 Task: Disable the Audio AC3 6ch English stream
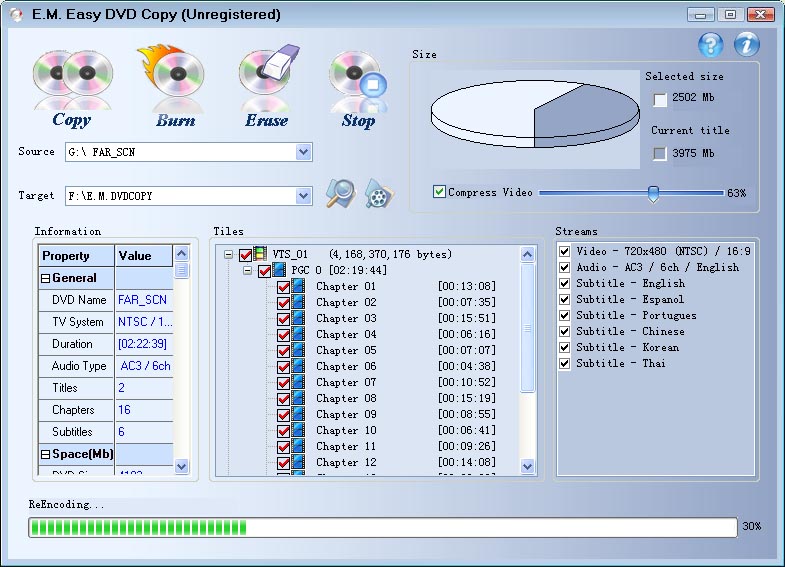pos(565,267)
